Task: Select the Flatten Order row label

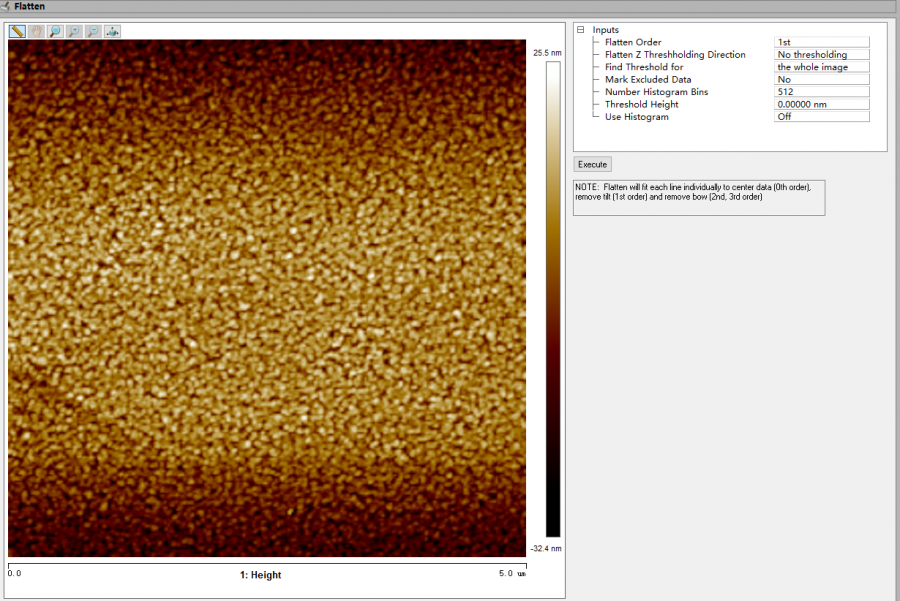Action: pyautogui.click(x=633, y=42)
